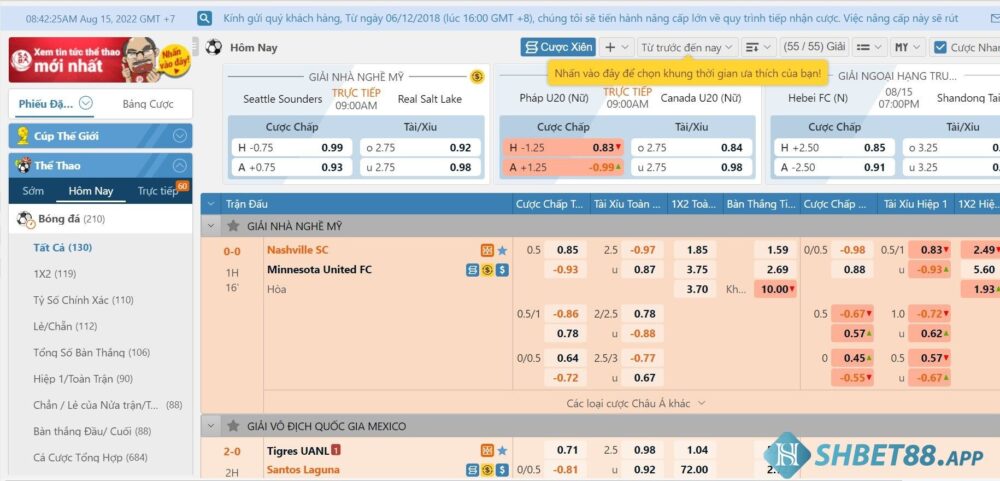Open the sort order dropdown in toolbar
Image resolution: width=1000 pixels, height=481 pixels.
pyautogui.click(x=758, y=47)
